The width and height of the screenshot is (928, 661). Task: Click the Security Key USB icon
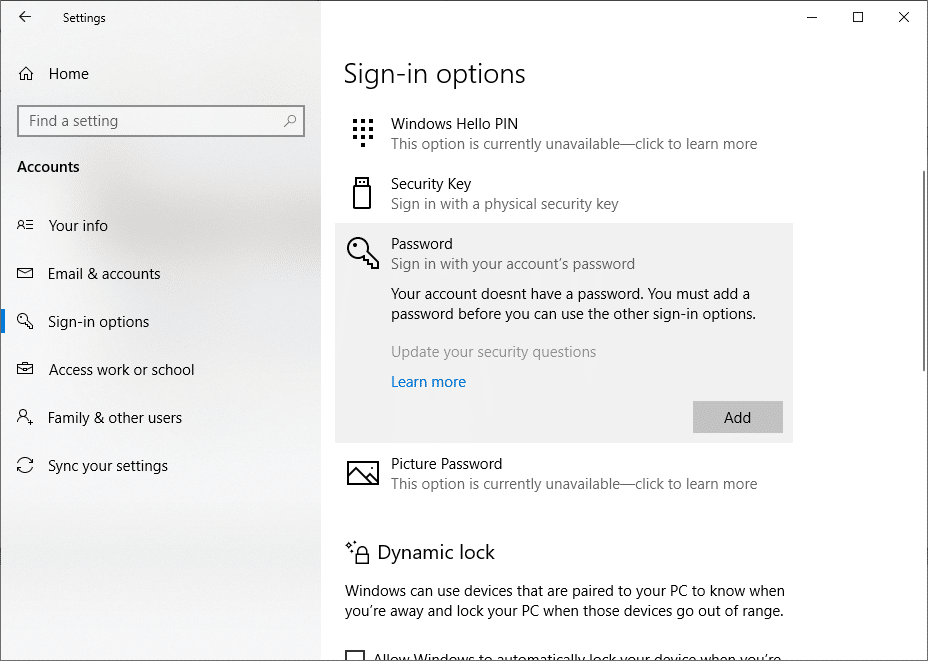(362, 193)
